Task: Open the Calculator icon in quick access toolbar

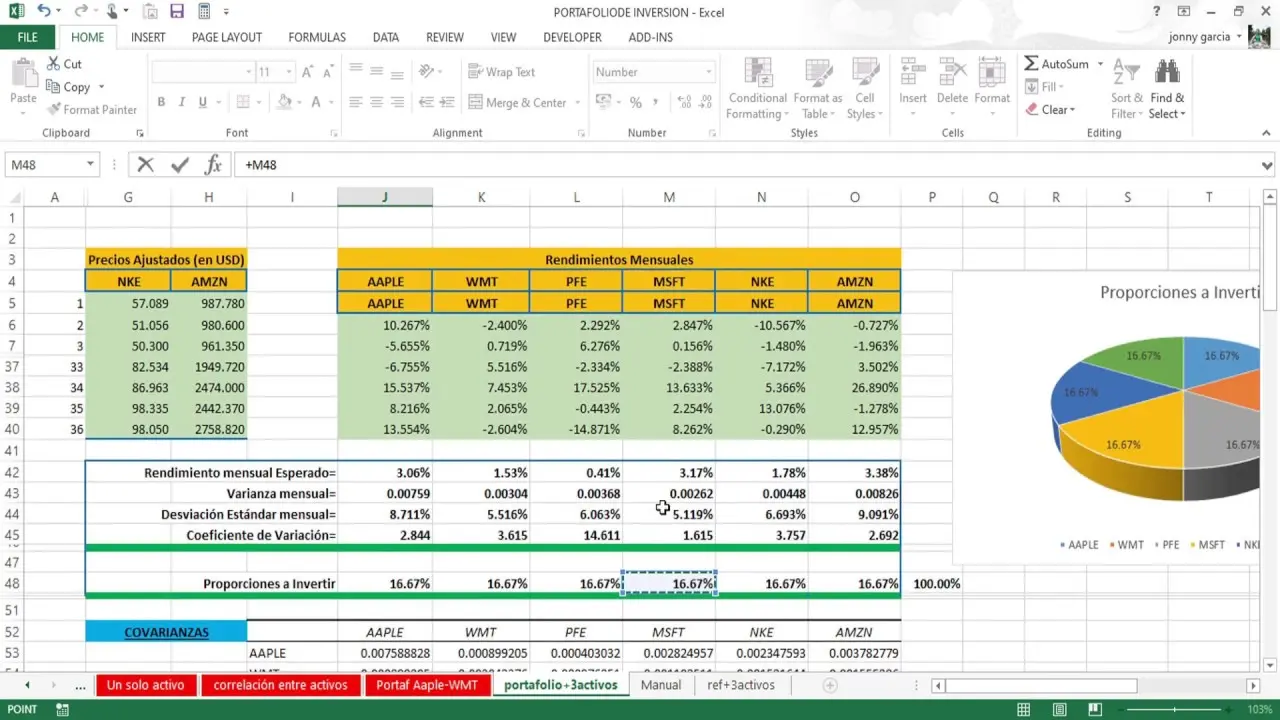Action: pos(204,11)
